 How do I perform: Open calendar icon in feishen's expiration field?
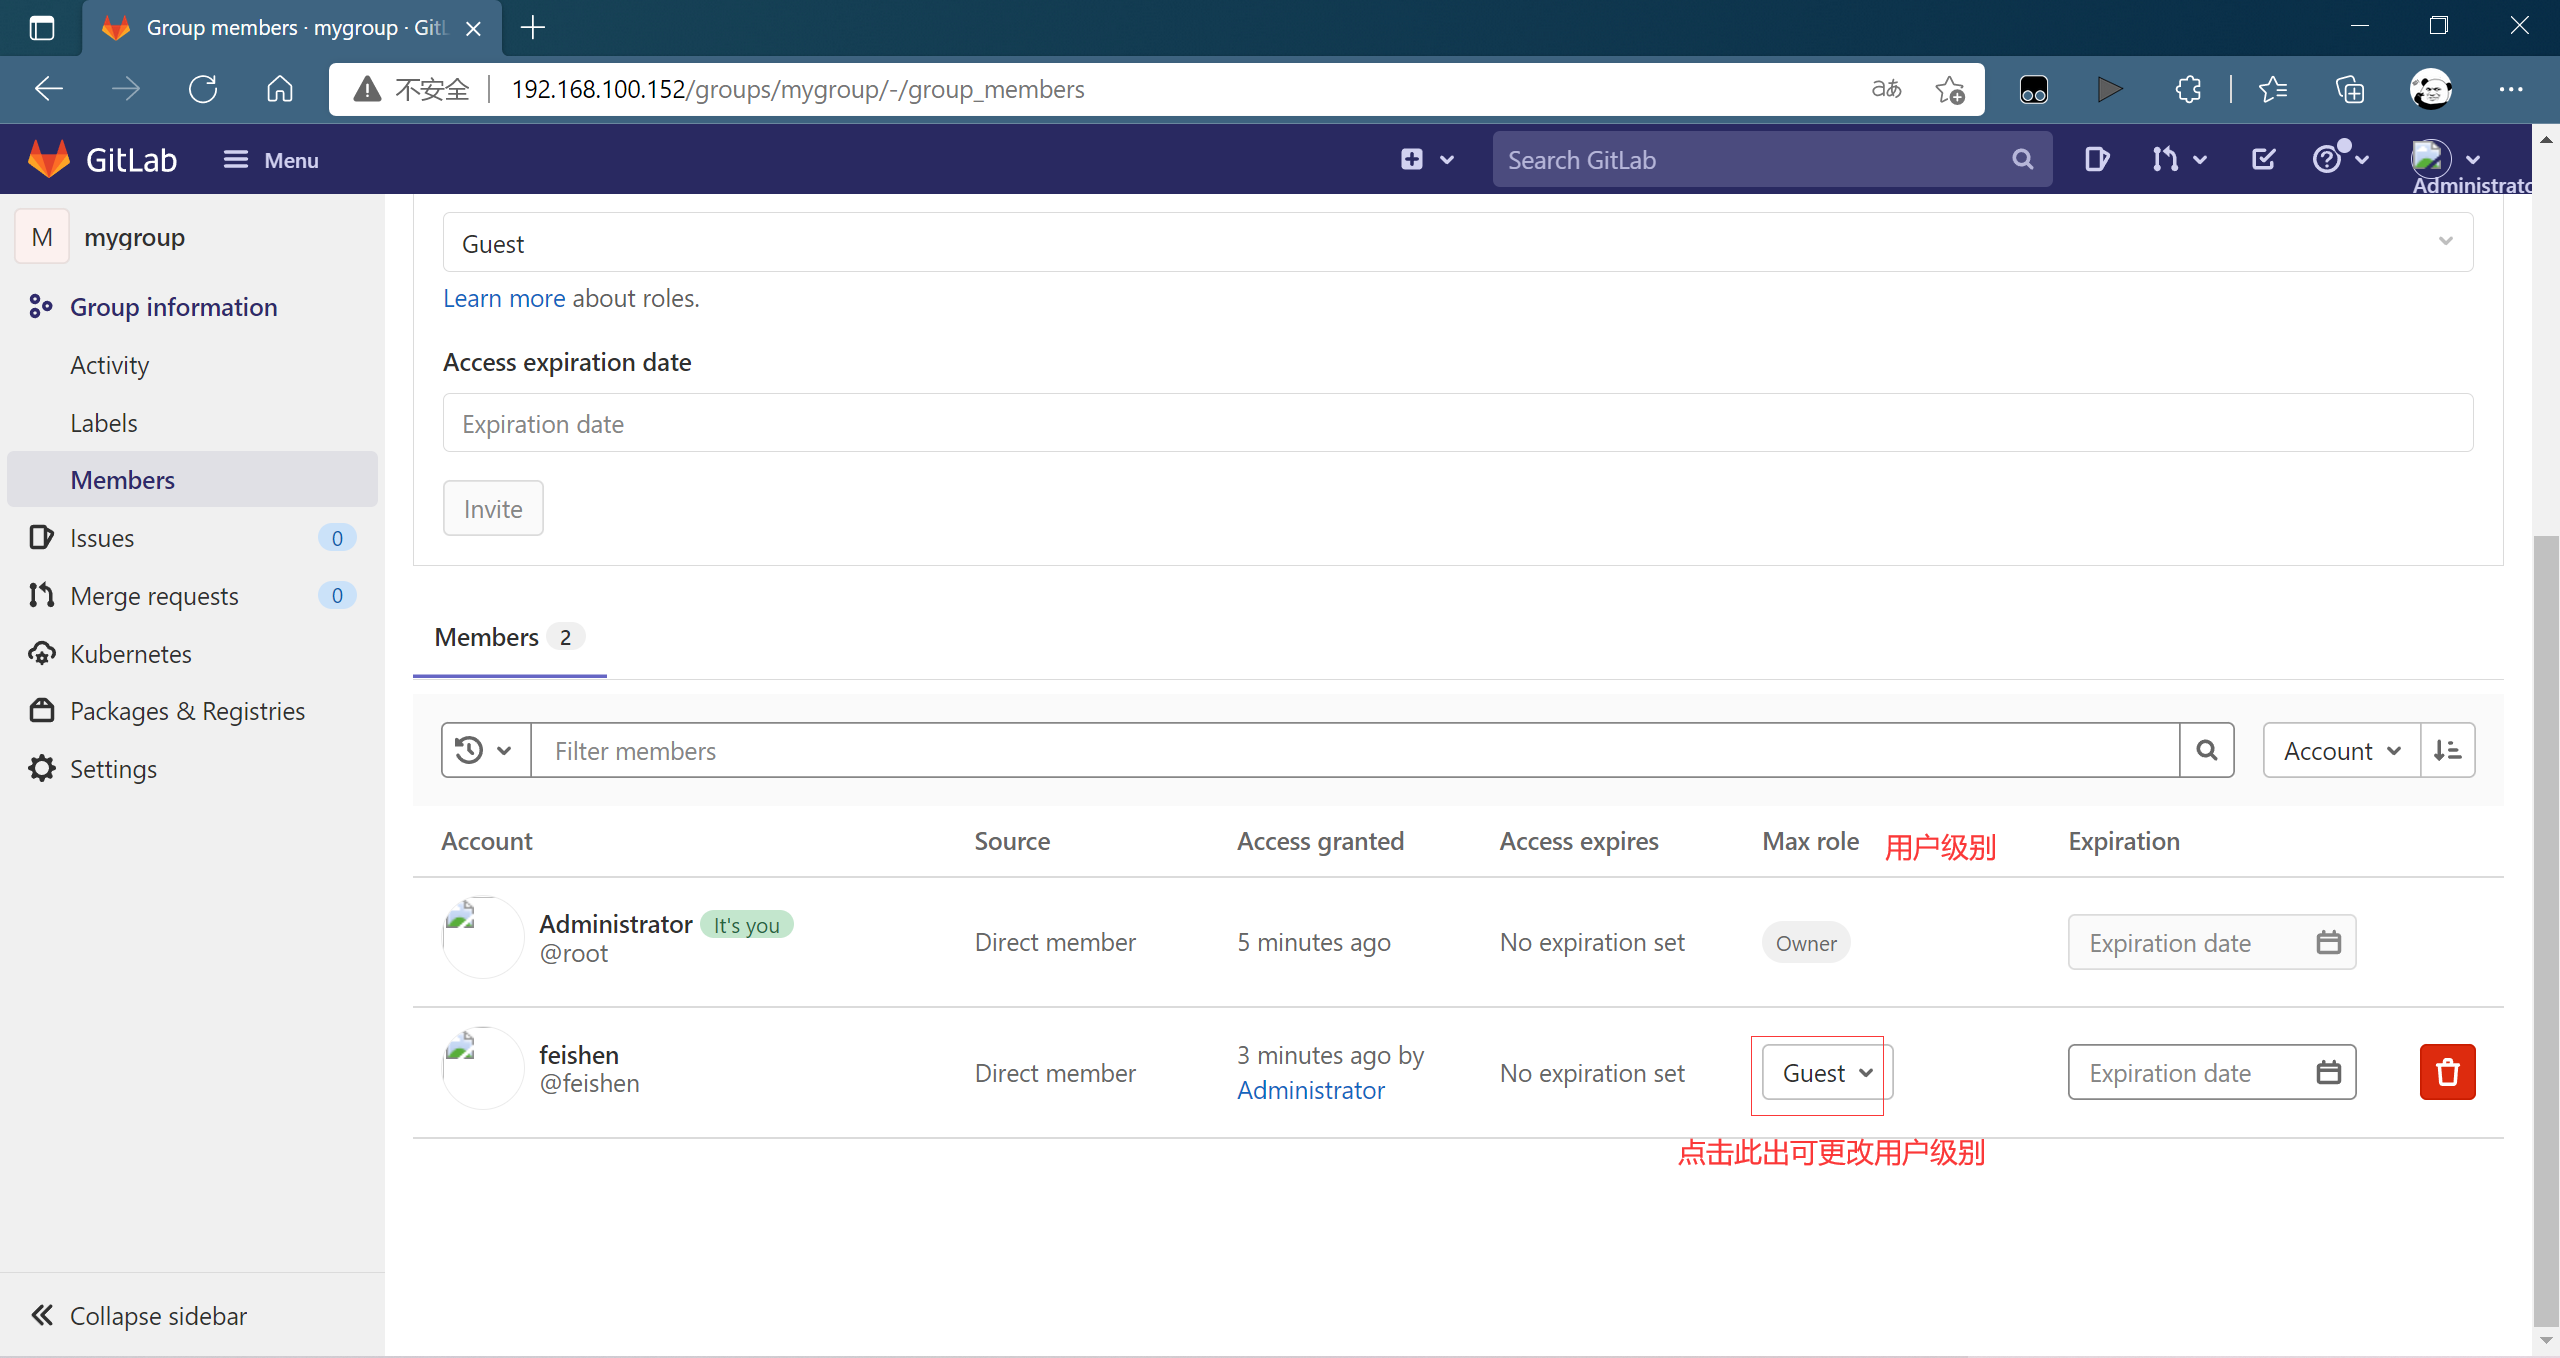click(x=2328, y=1072)
